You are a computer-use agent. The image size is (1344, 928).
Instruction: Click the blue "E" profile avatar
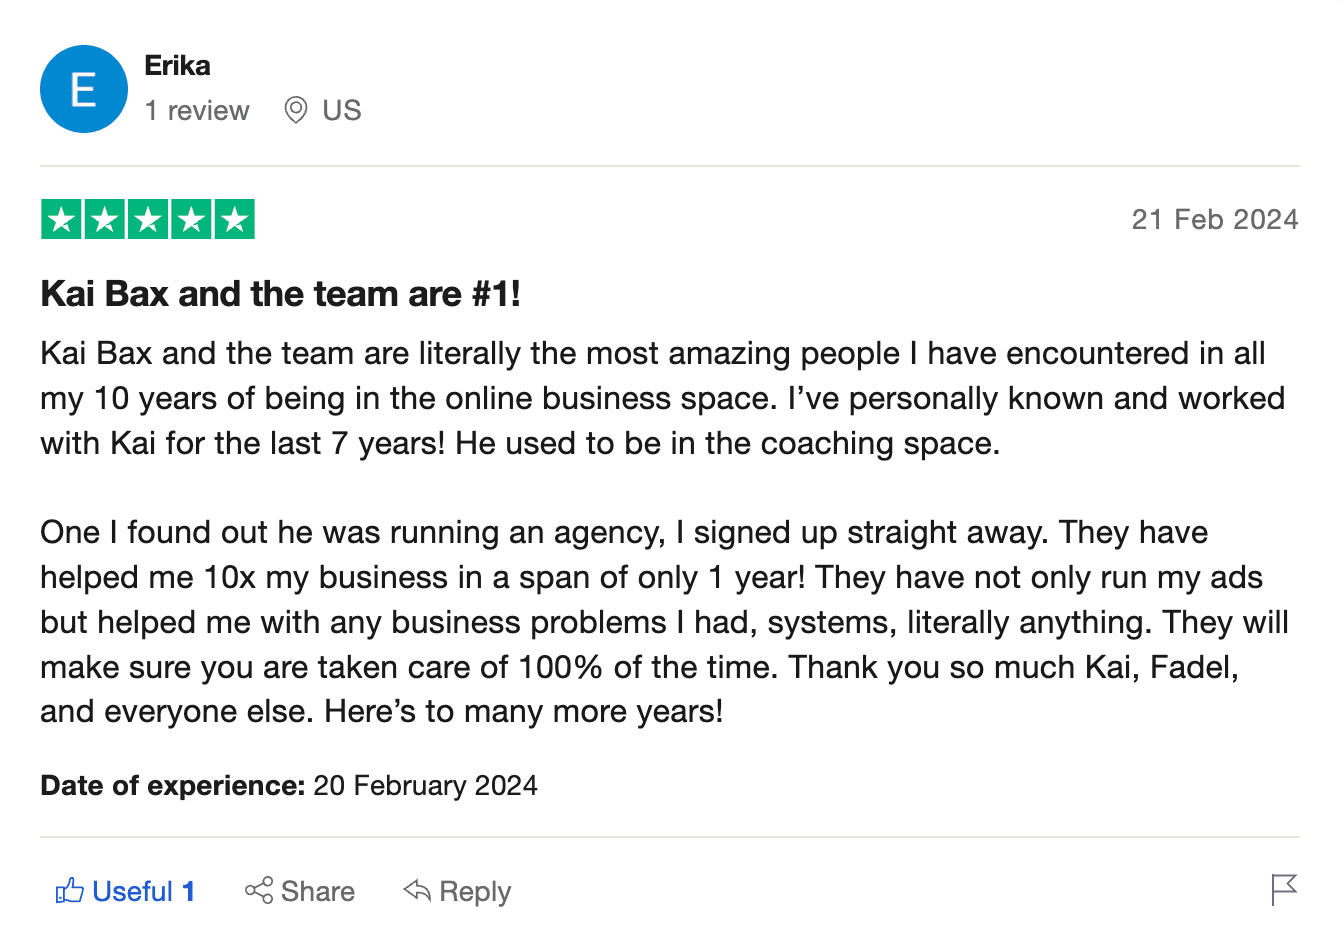click(x=84, y=89)
